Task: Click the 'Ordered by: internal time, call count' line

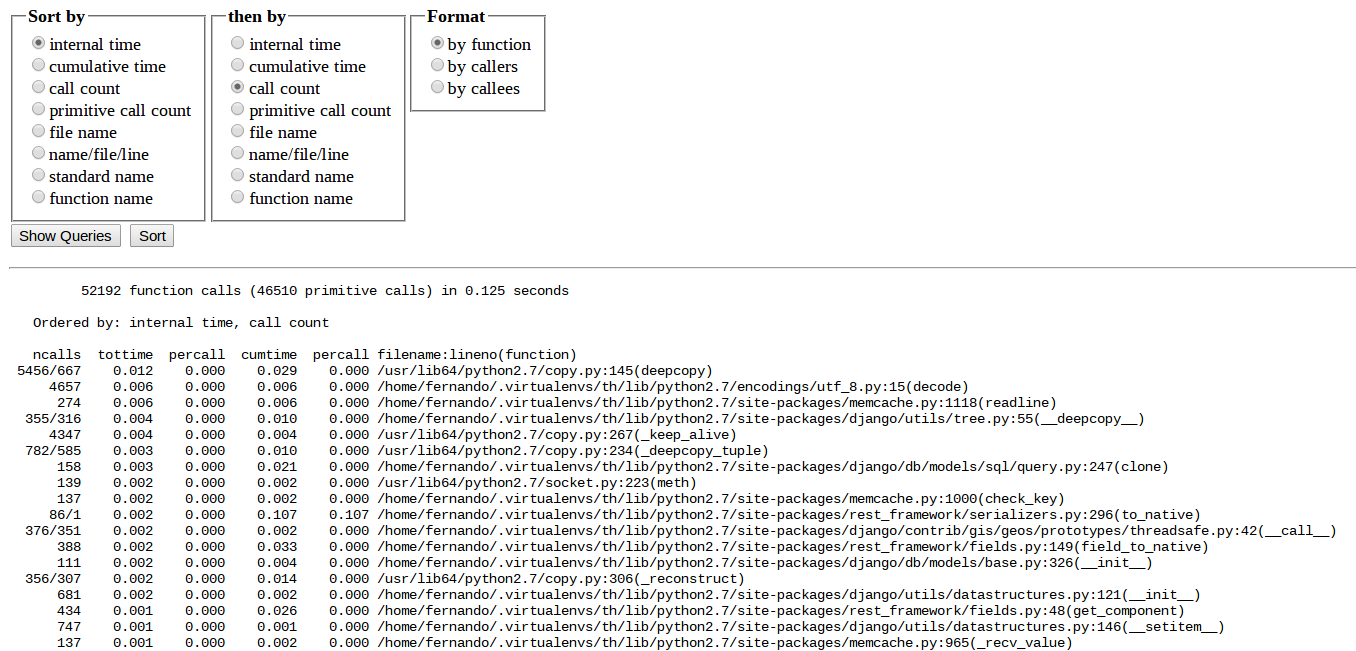Action: 181,323
